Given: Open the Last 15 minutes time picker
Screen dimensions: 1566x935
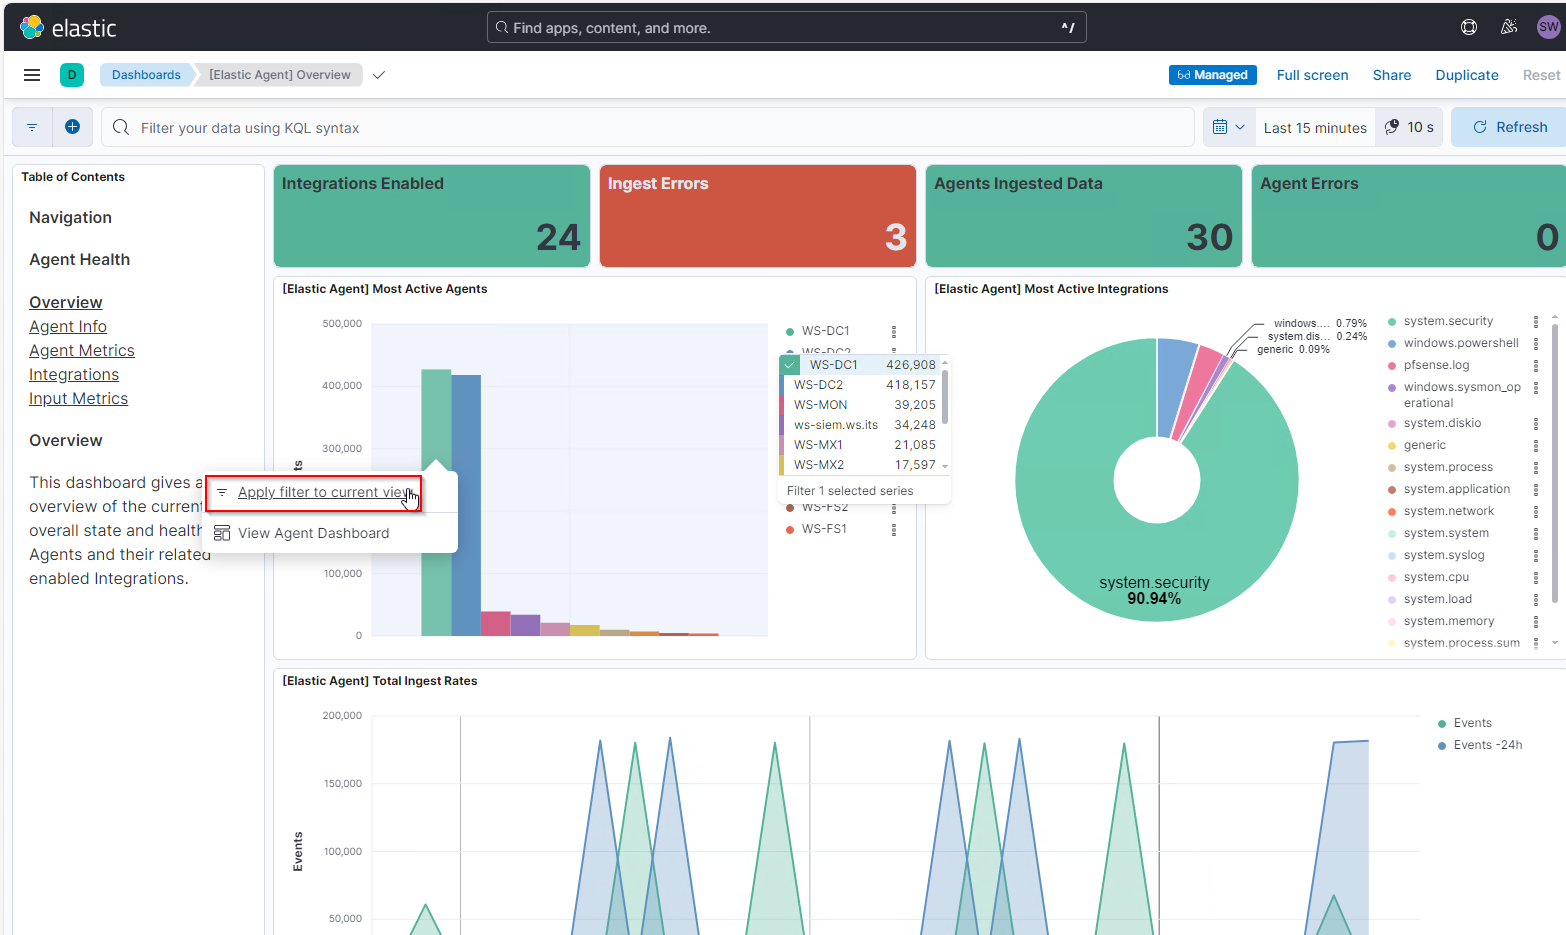Looking at the screenshot, I should [1315, 127].
